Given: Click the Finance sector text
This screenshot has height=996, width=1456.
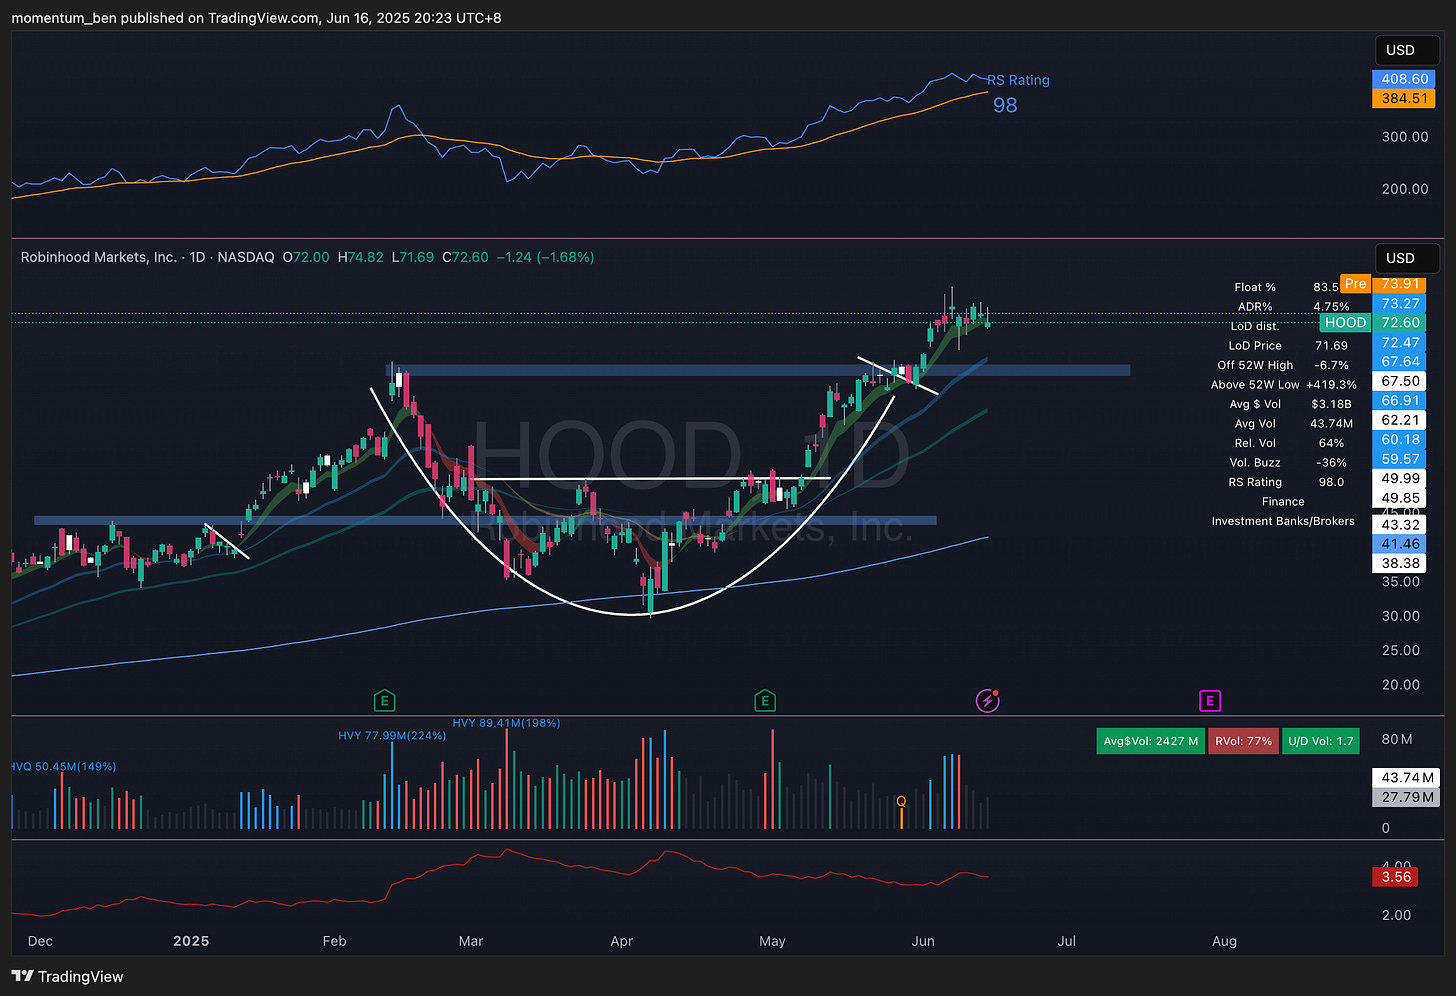Looking at the screenshot, I should [x=1283, y=501].
